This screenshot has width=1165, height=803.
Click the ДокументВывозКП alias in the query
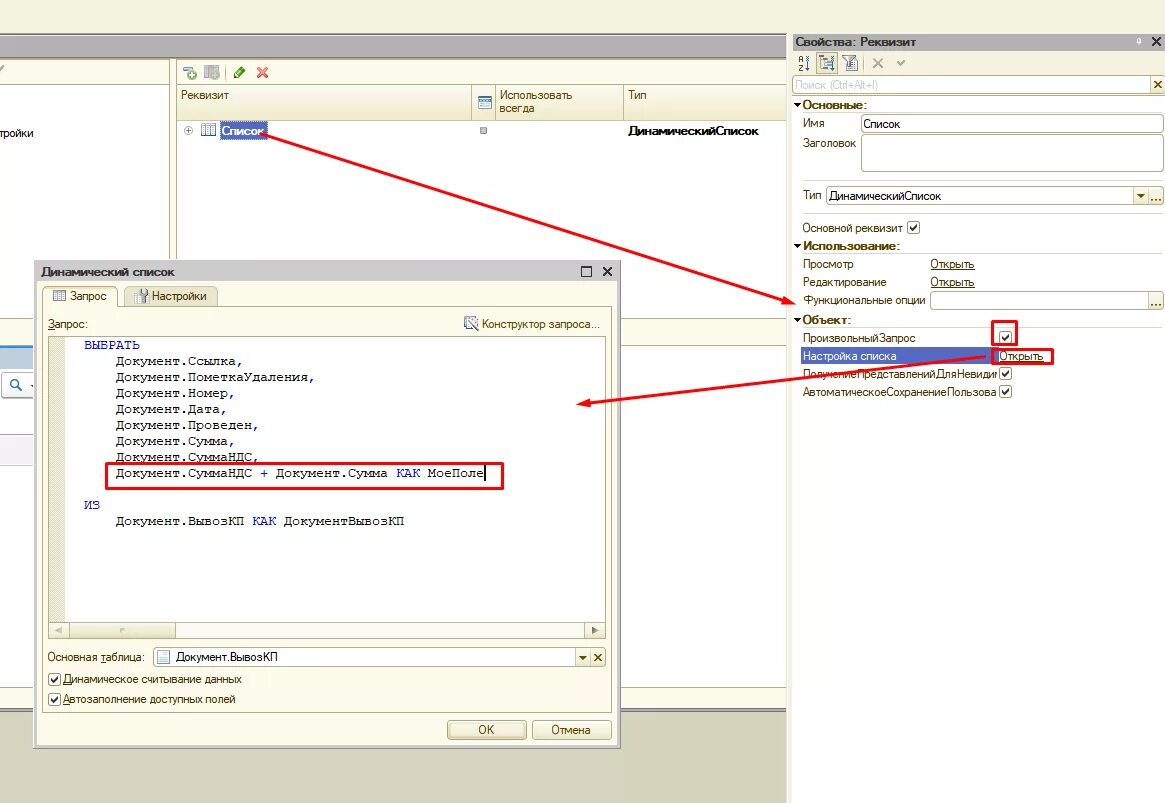344,521
